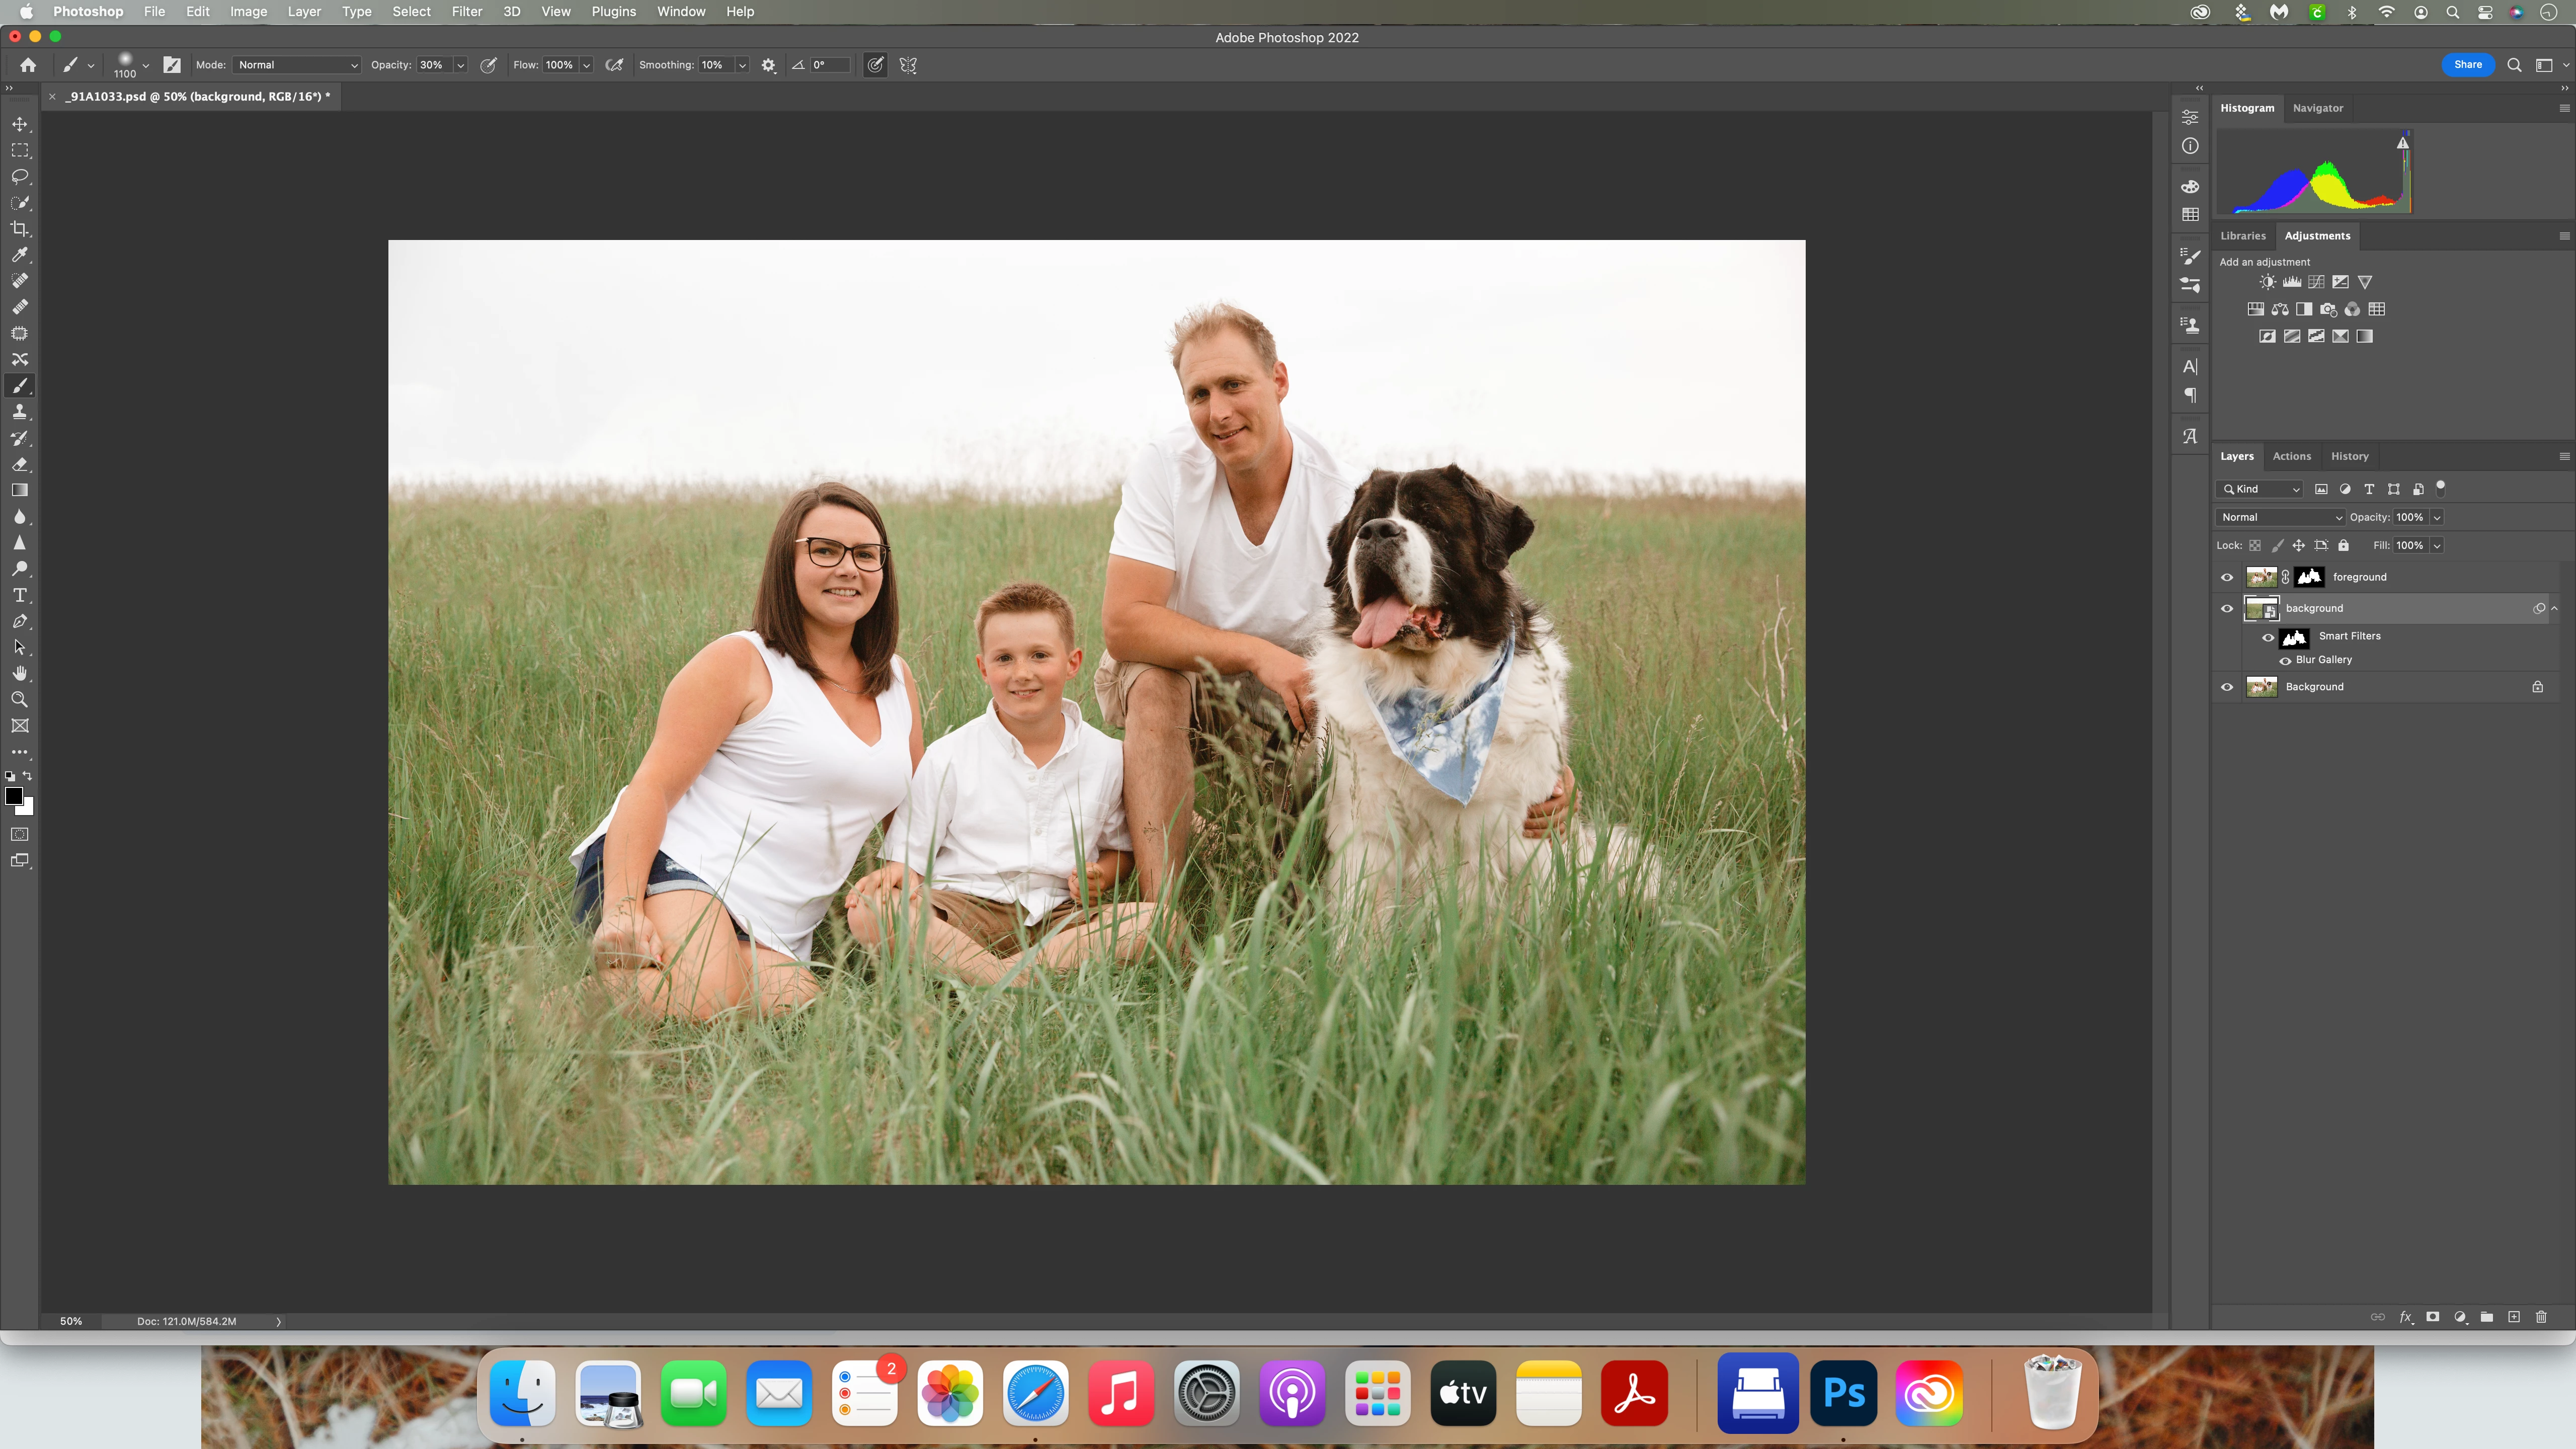The height and width of the screenshot is (1449, 2576).
Task: Select the Crop tool
Action: tap(19, 229)
